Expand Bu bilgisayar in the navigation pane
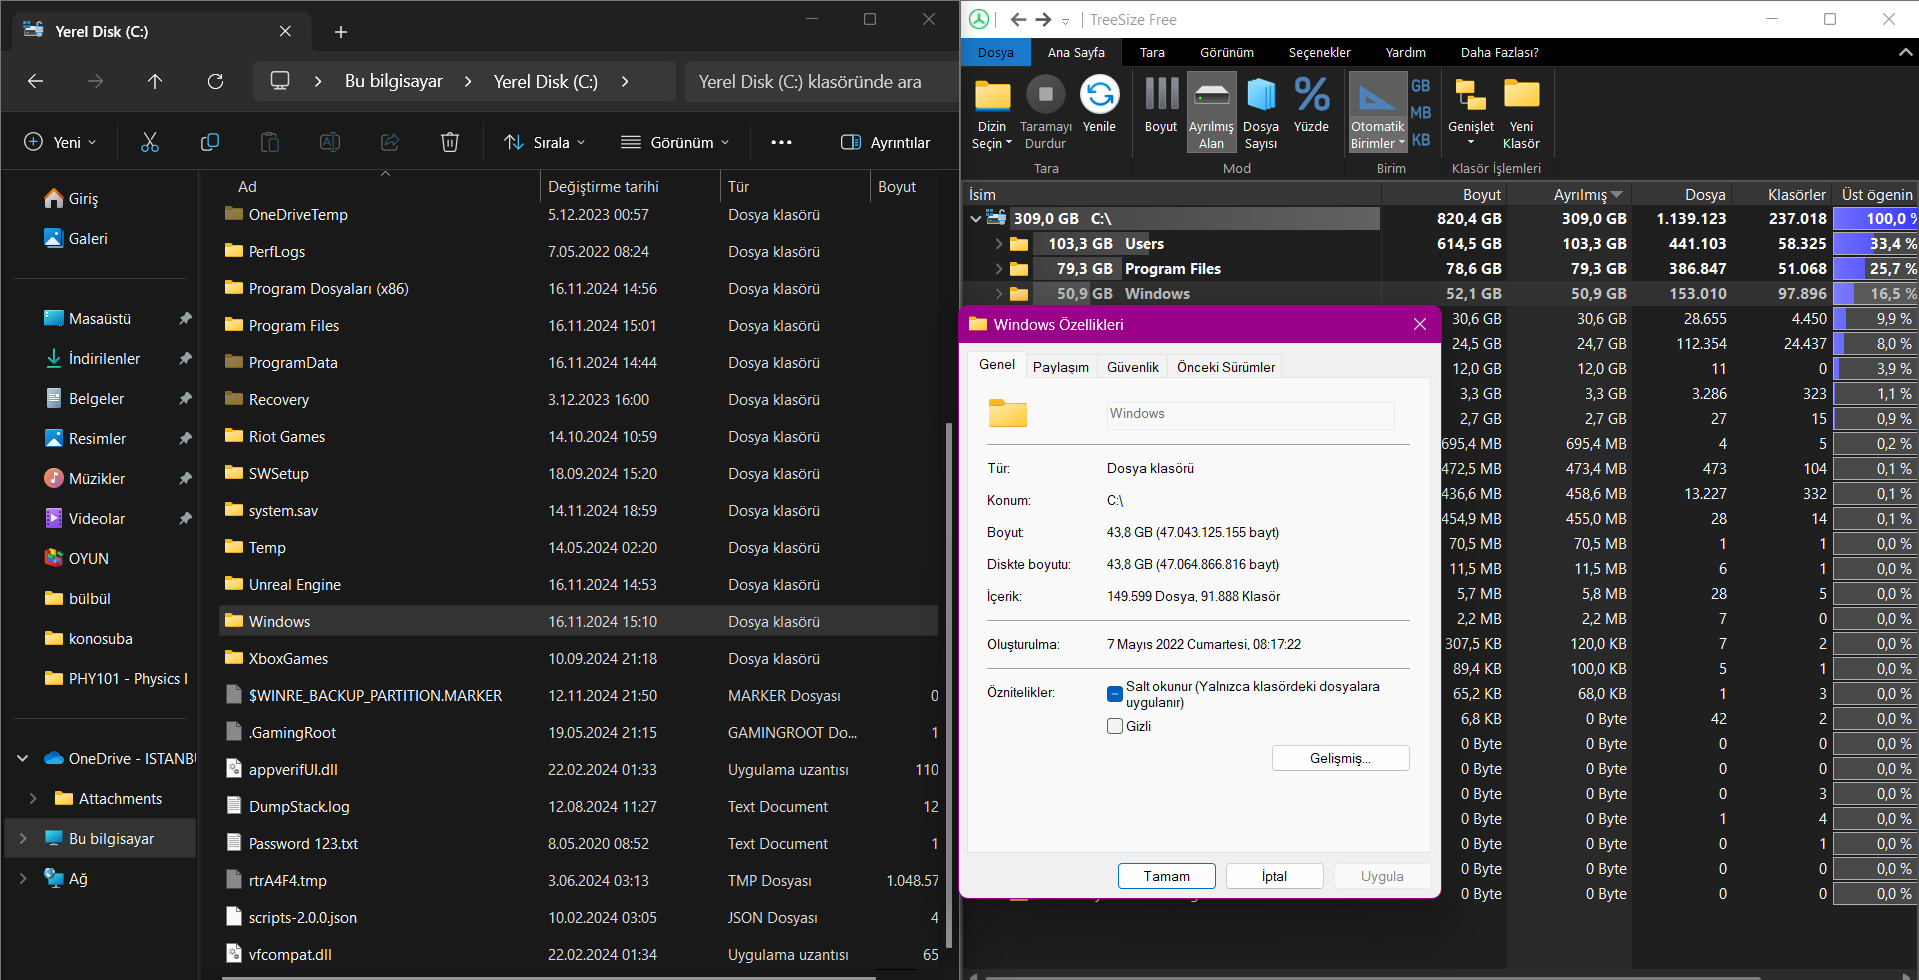 click(23, 838)
